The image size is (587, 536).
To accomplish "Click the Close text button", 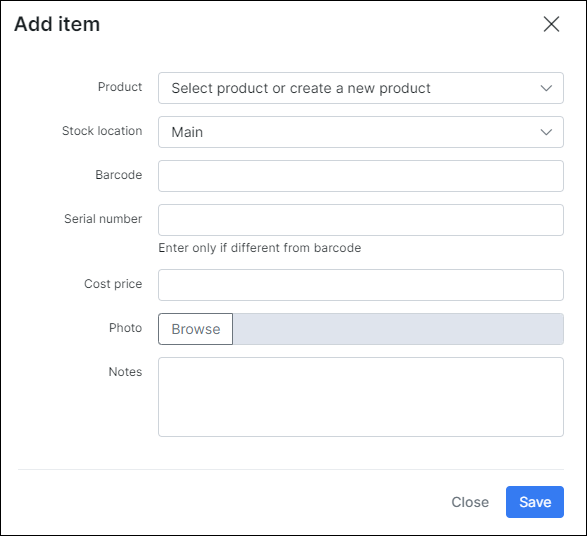I will (x=470, y=502).
